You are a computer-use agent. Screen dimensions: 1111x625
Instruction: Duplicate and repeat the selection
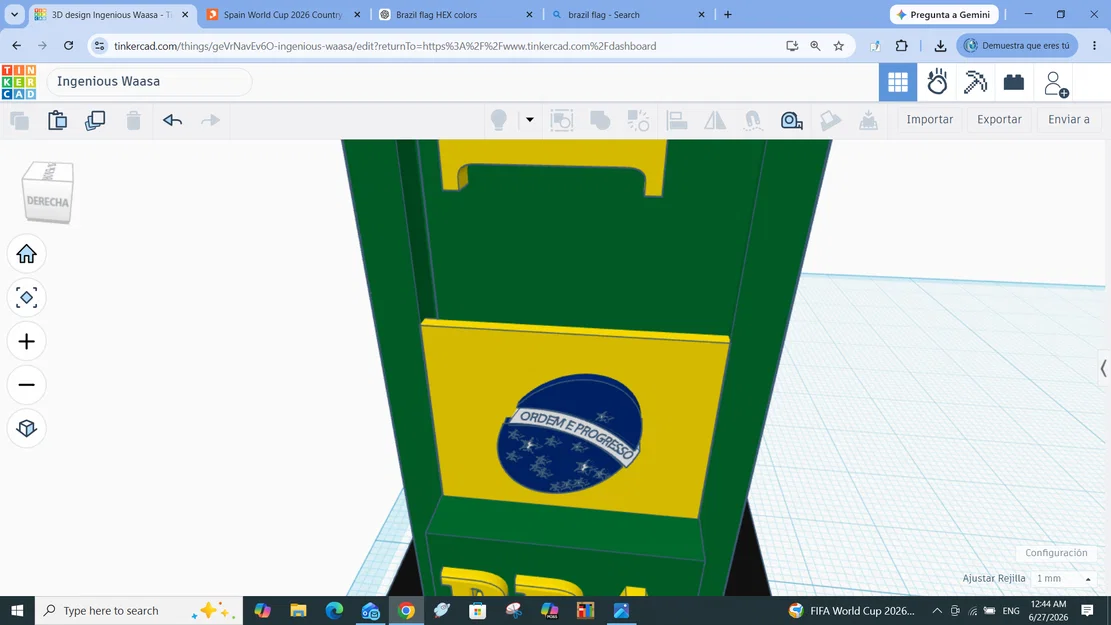(x=95, y=120)
